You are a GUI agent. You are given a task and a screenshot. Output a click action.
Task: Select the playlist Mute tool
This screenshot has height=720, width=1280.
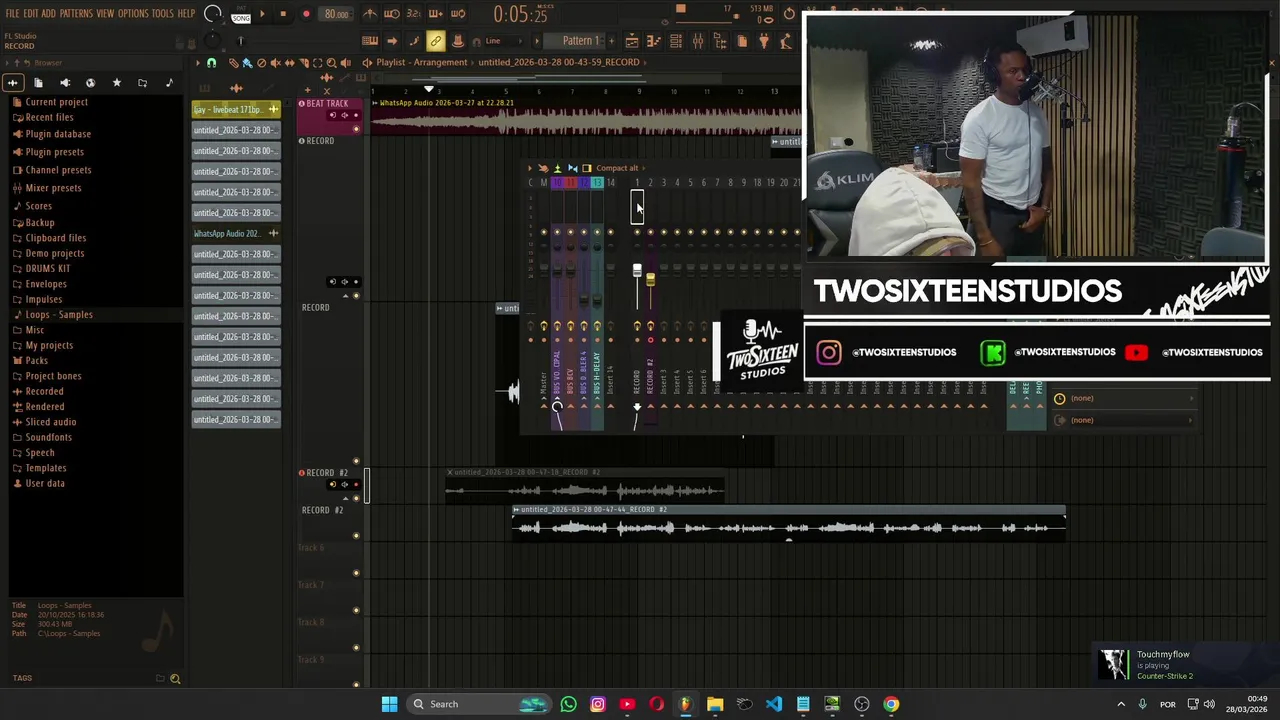click(275, 63)
